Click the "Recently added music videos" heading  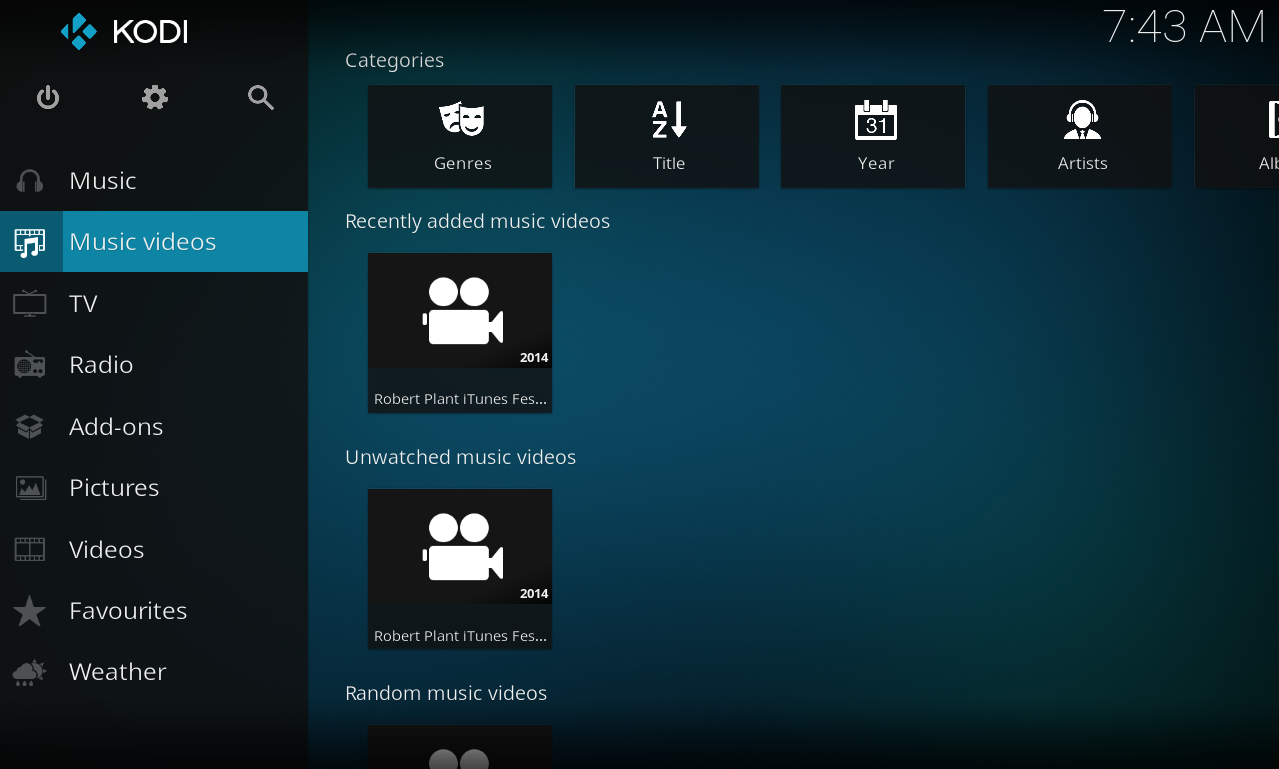478,221
